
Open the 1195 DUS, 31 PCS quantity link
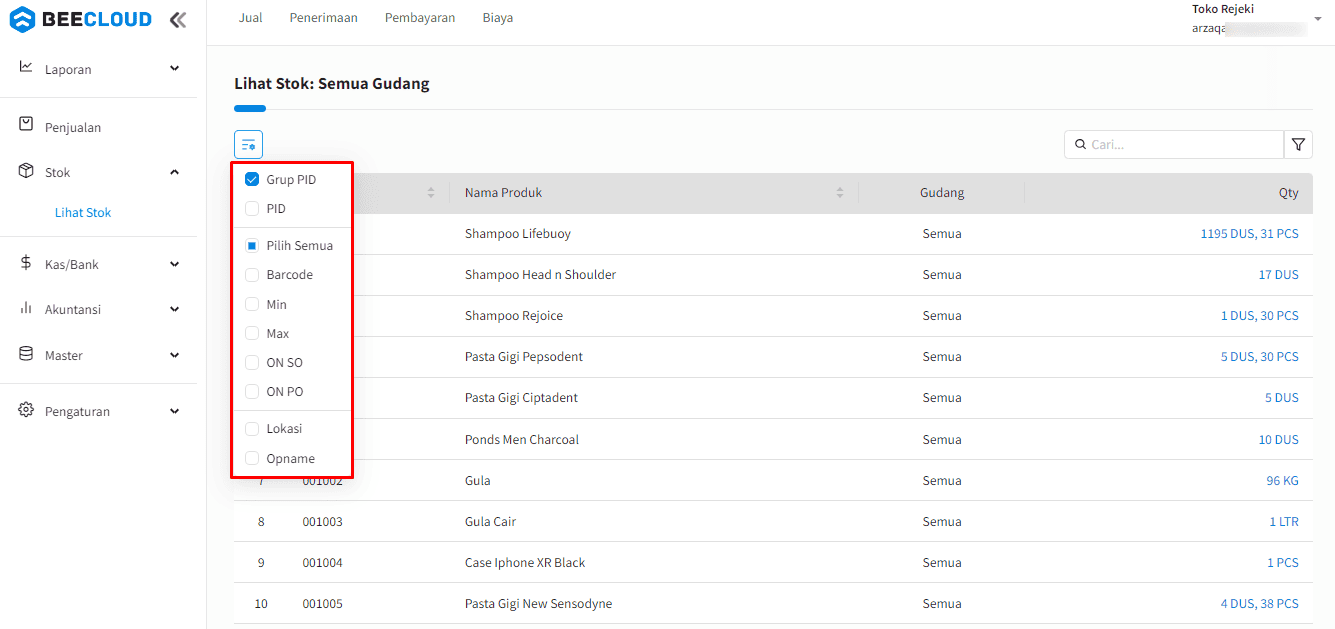click(x=1249, y=234)
